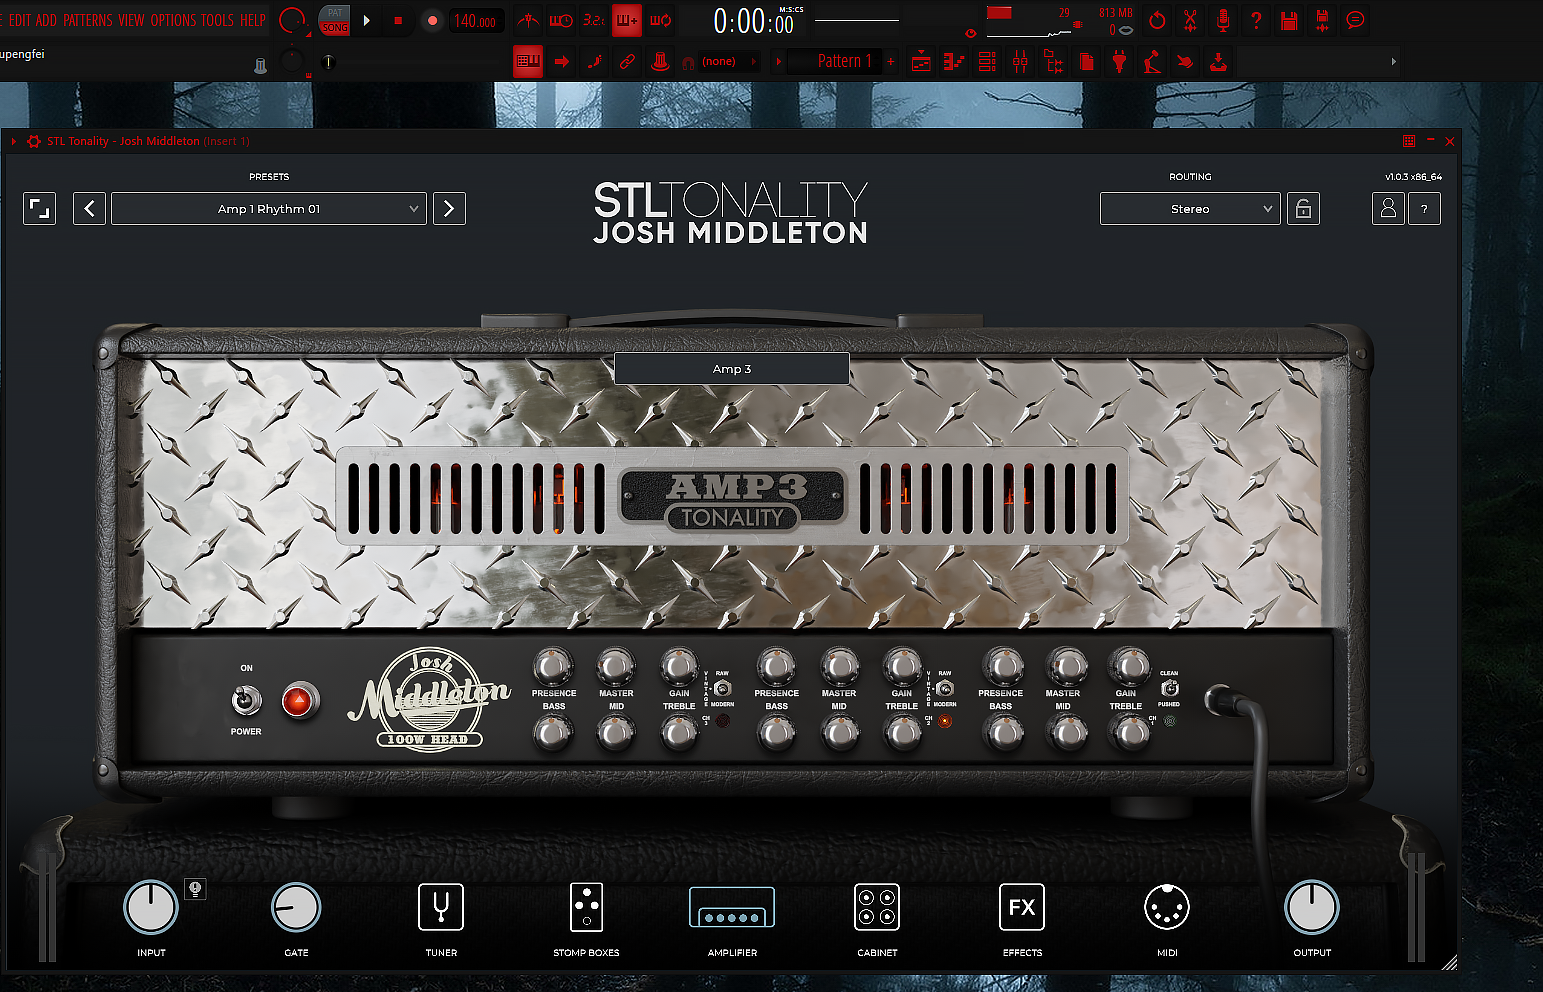Open the Routing Stereo dropdown
Viewport: 1543px width, 992px height.
click(x=1190, y=209)
